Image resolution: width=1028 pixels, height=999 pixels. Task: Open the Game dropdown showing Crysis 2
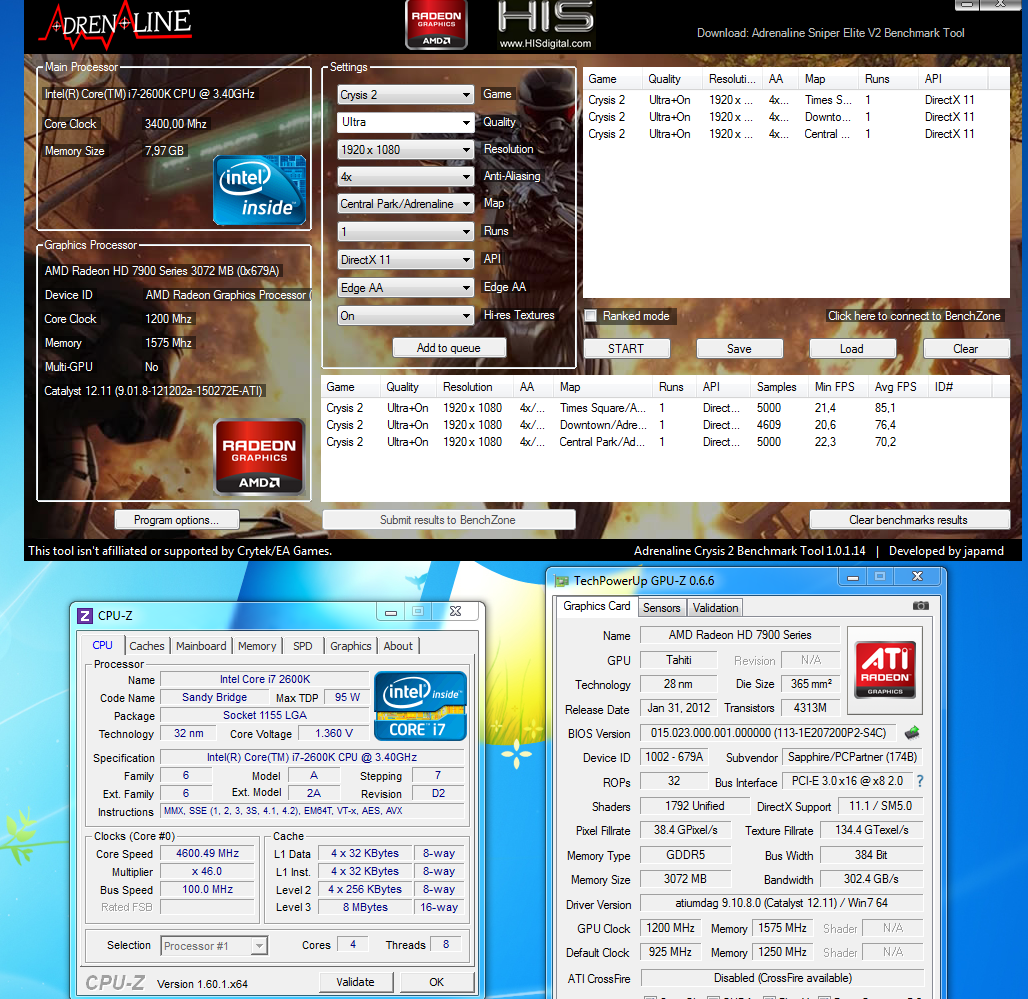click(x=405, y=94)
